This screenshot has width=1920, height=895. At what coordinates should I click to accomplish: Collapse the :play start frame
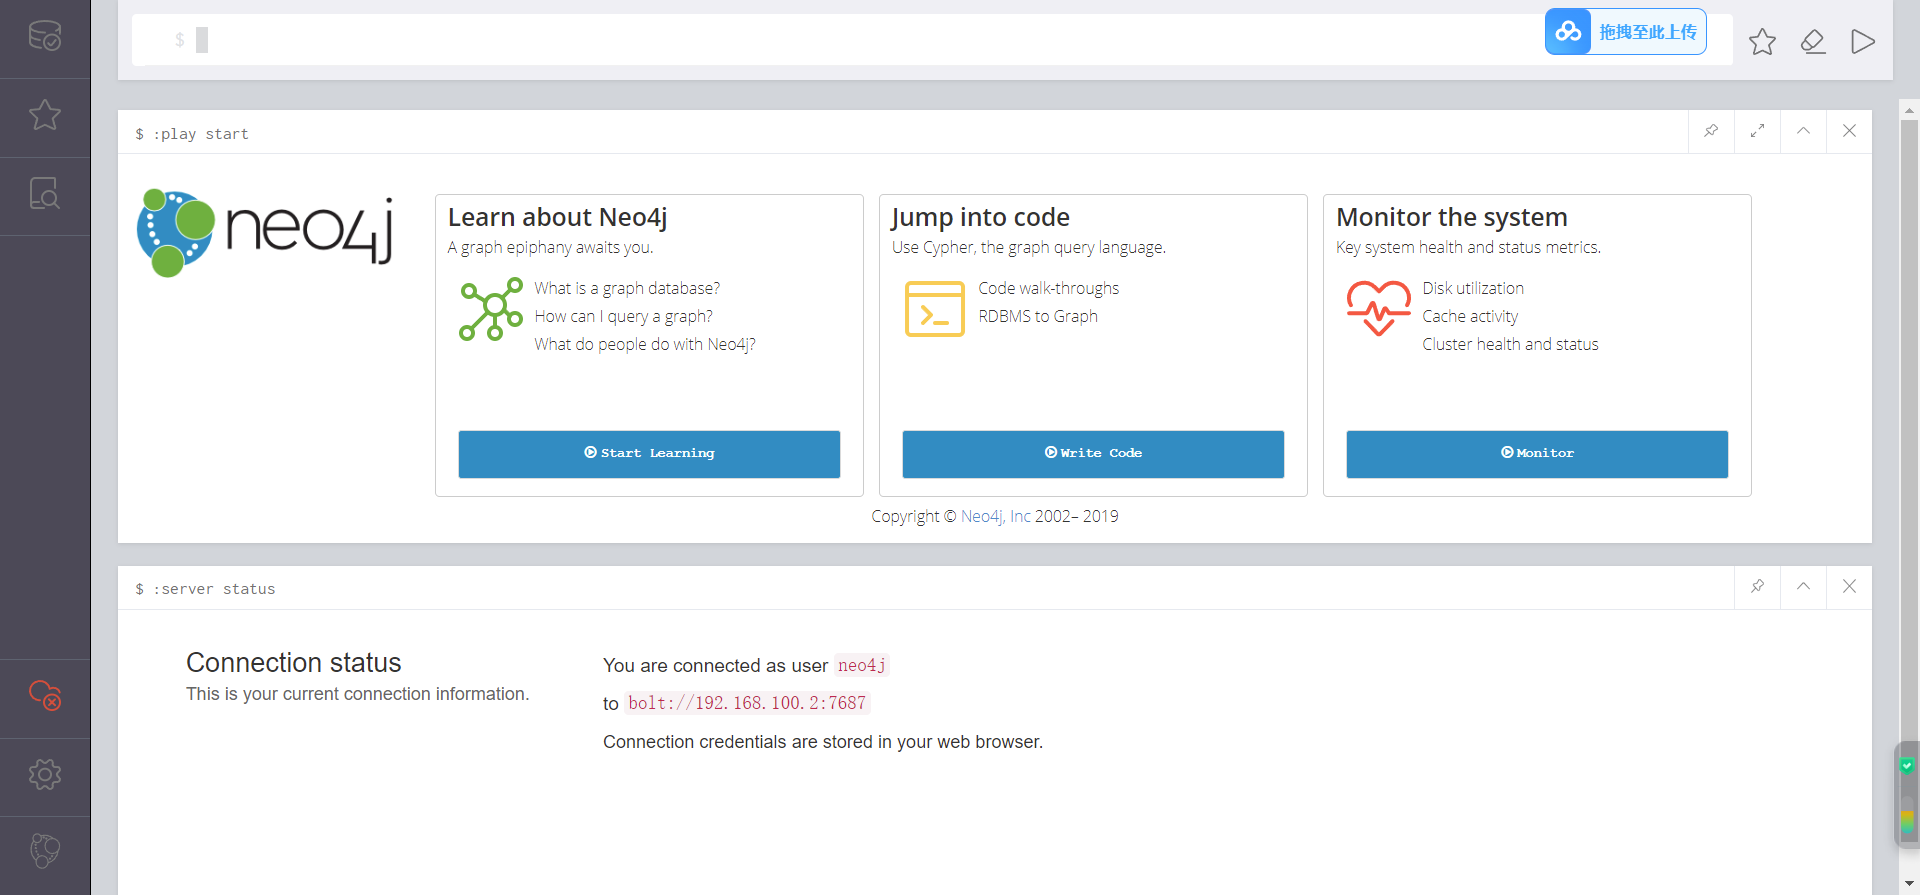[x=1803, y=131]
